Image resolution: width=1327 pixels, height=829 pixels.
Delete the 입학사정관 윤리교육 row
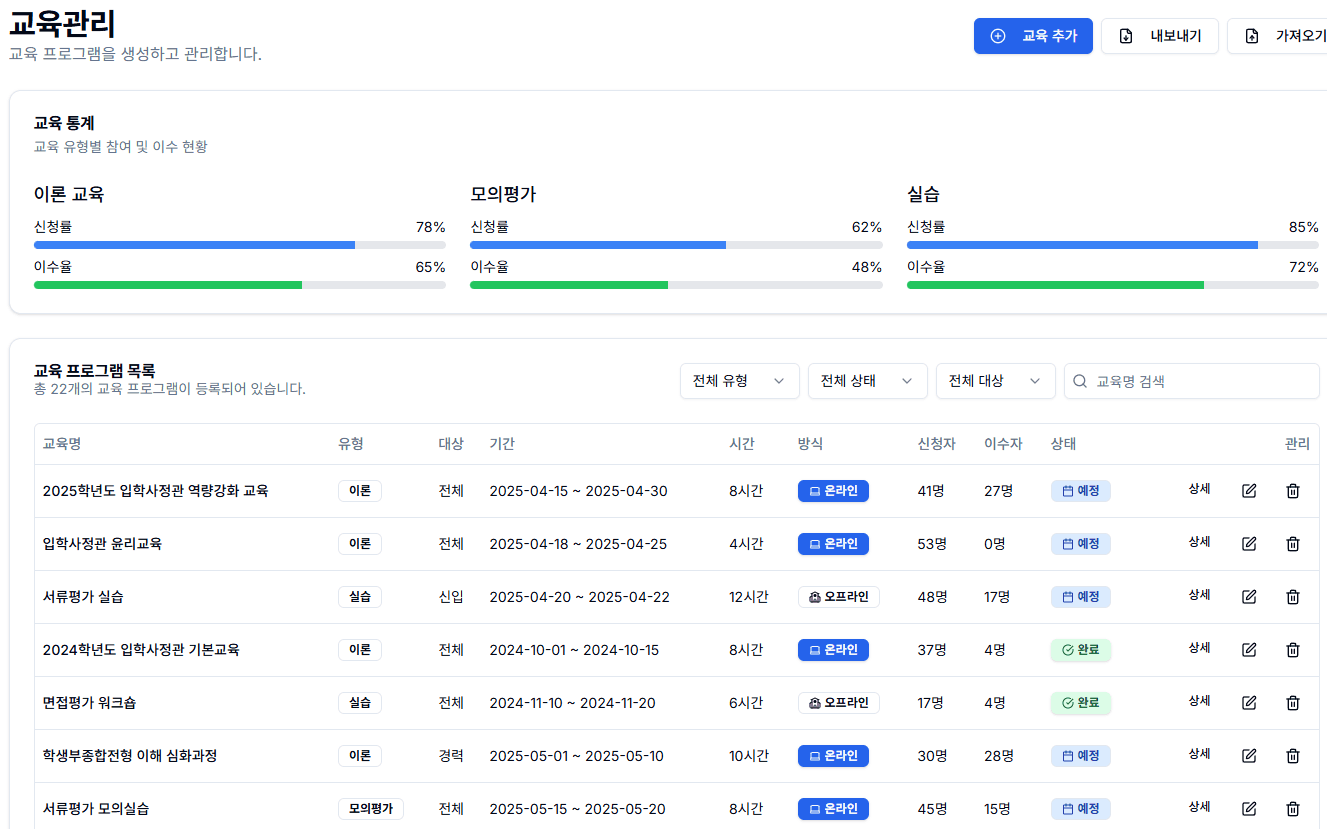(1293, 544)
